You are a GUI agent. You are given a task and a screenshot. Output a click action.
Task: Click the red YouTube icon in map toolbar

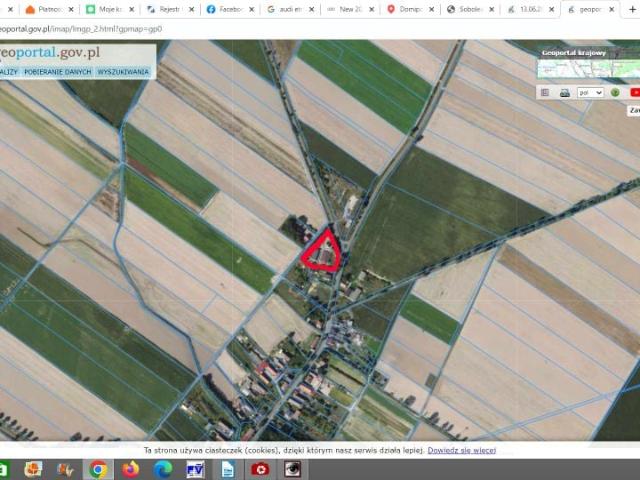635,92
